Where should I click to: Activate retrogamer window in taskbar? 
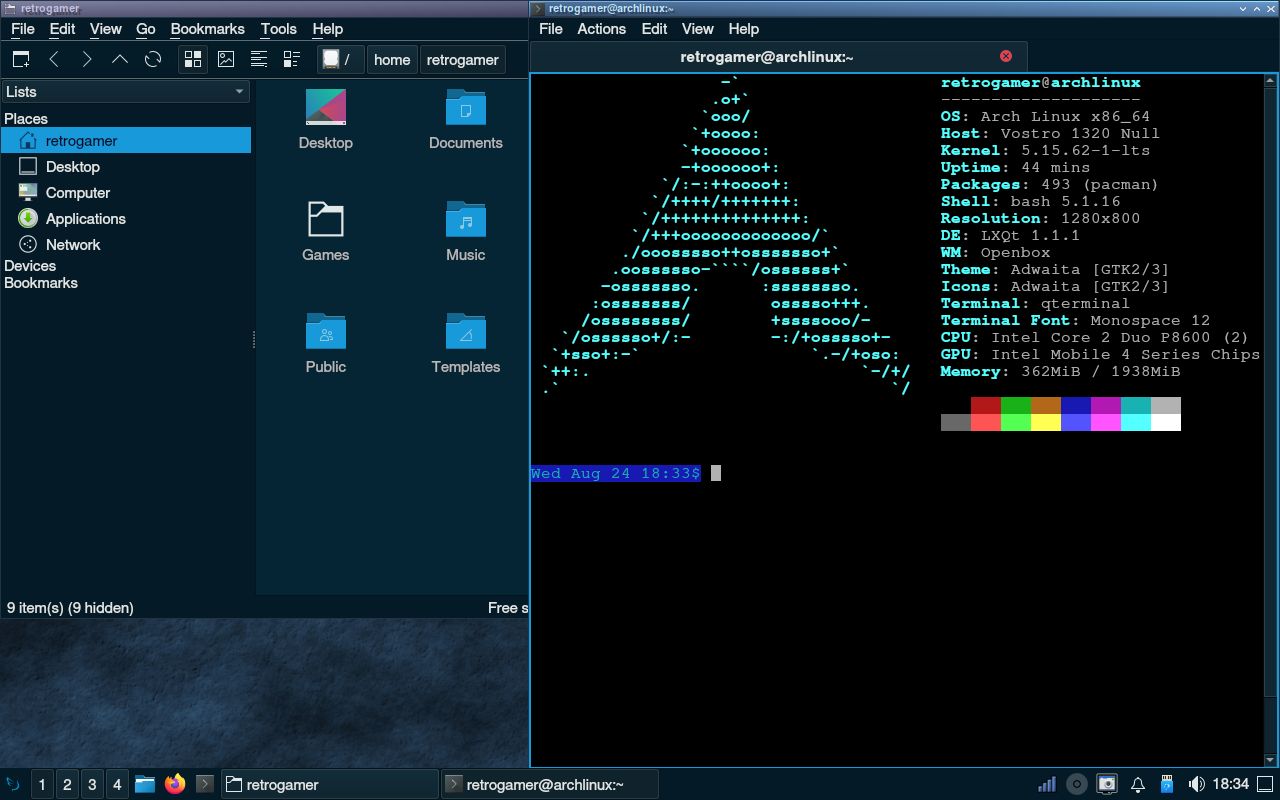pos(329,785)
